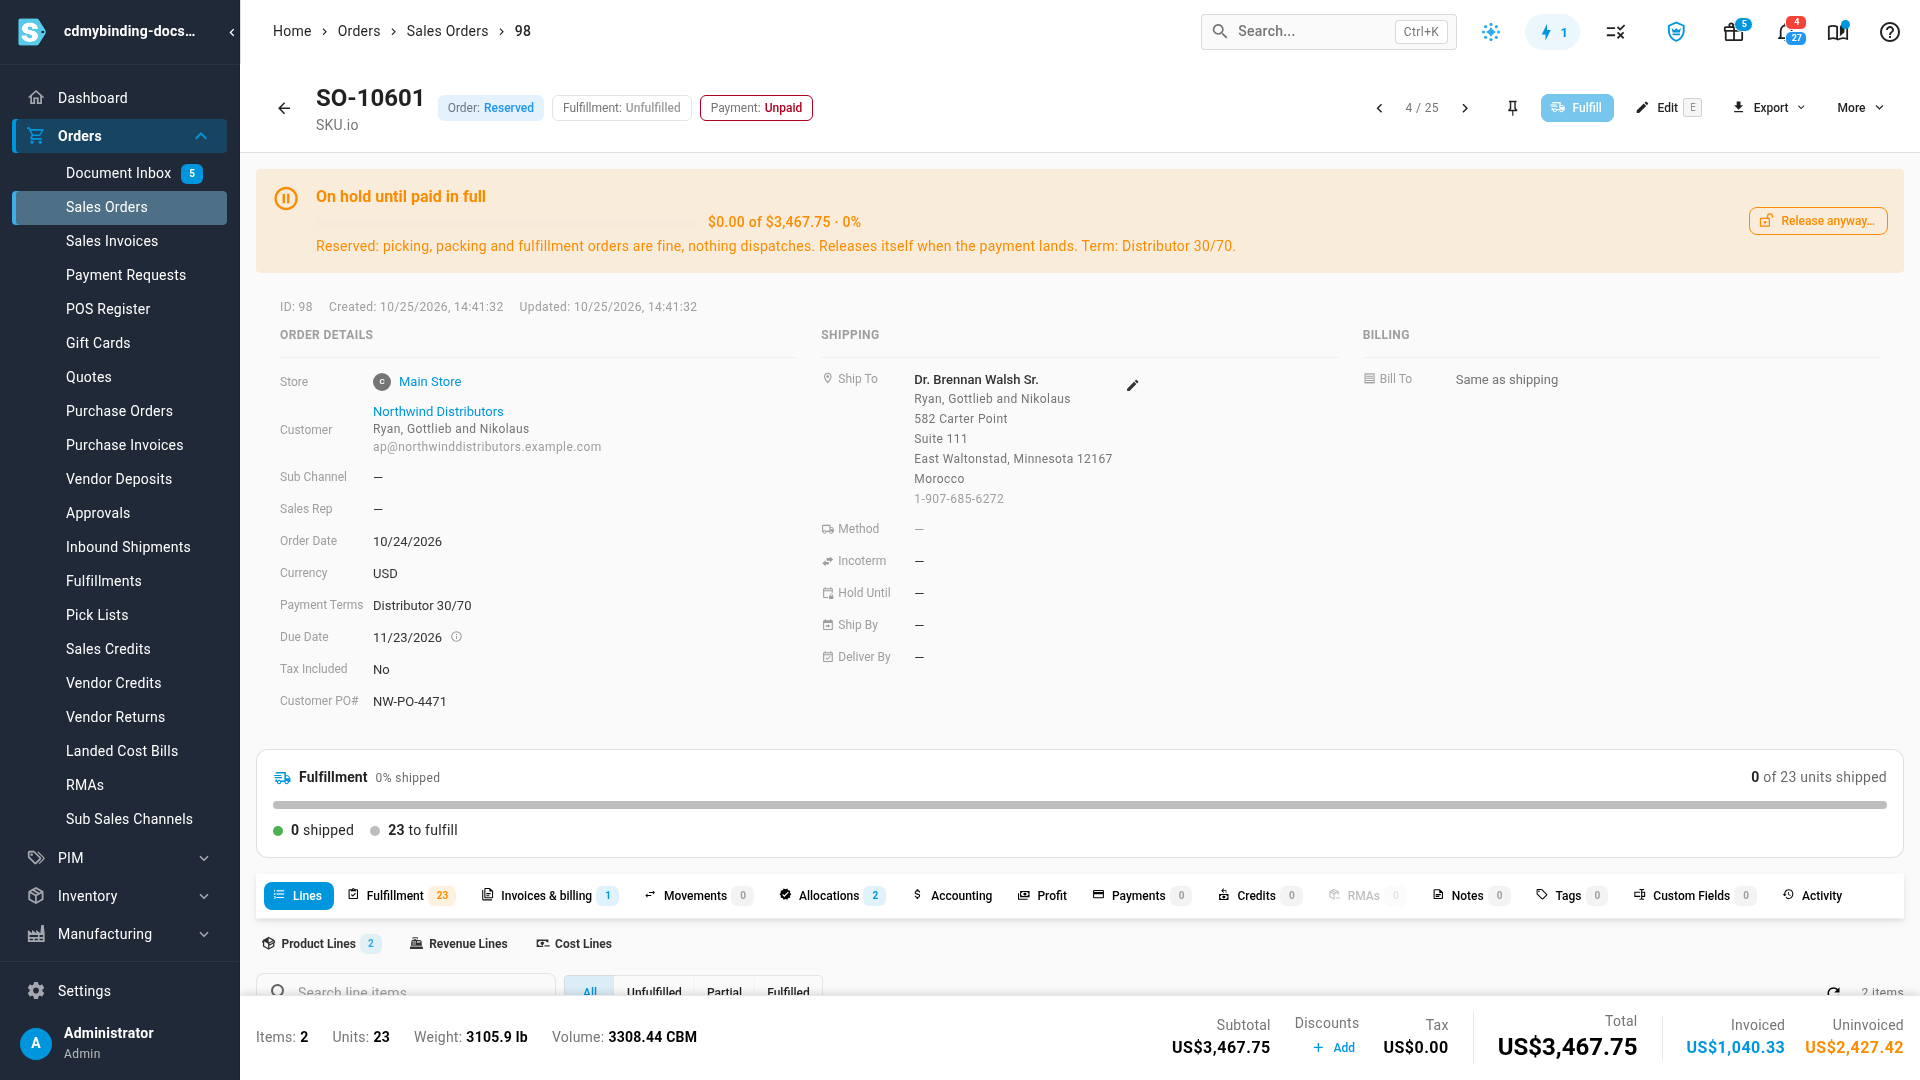Viewport: 1920px width, 1080px height.
Task: Open the gift box icon in header
Action: [x=1734, y=32]
